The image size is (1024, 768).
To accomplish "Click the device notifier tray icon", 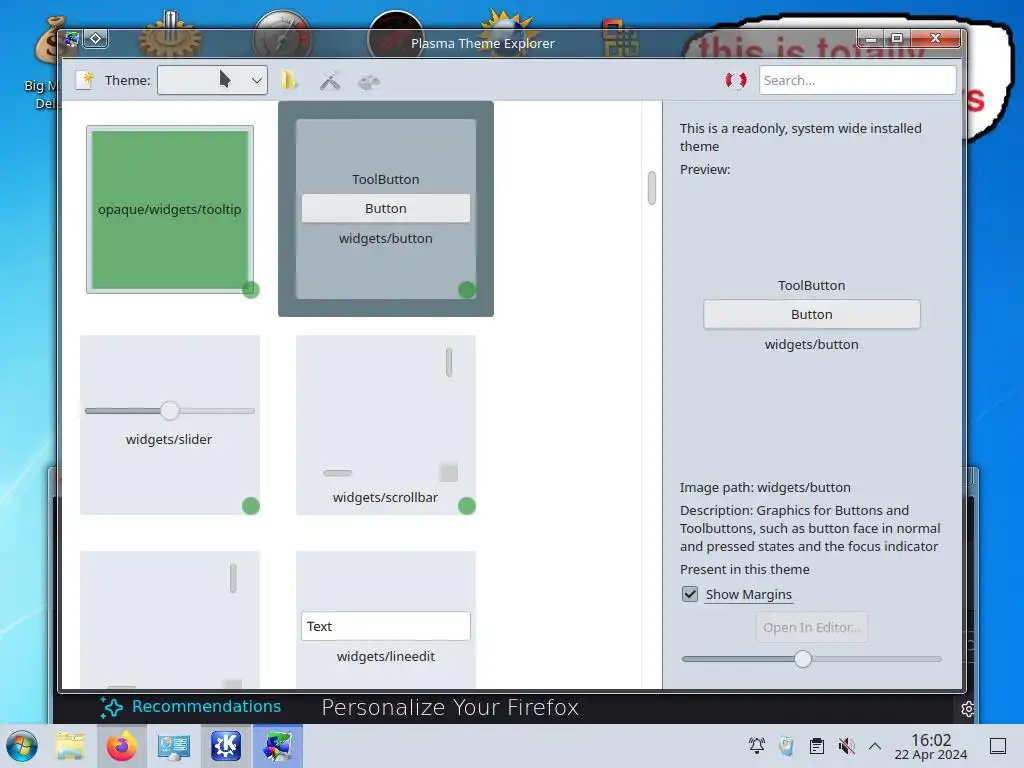I will coord(786,745).
